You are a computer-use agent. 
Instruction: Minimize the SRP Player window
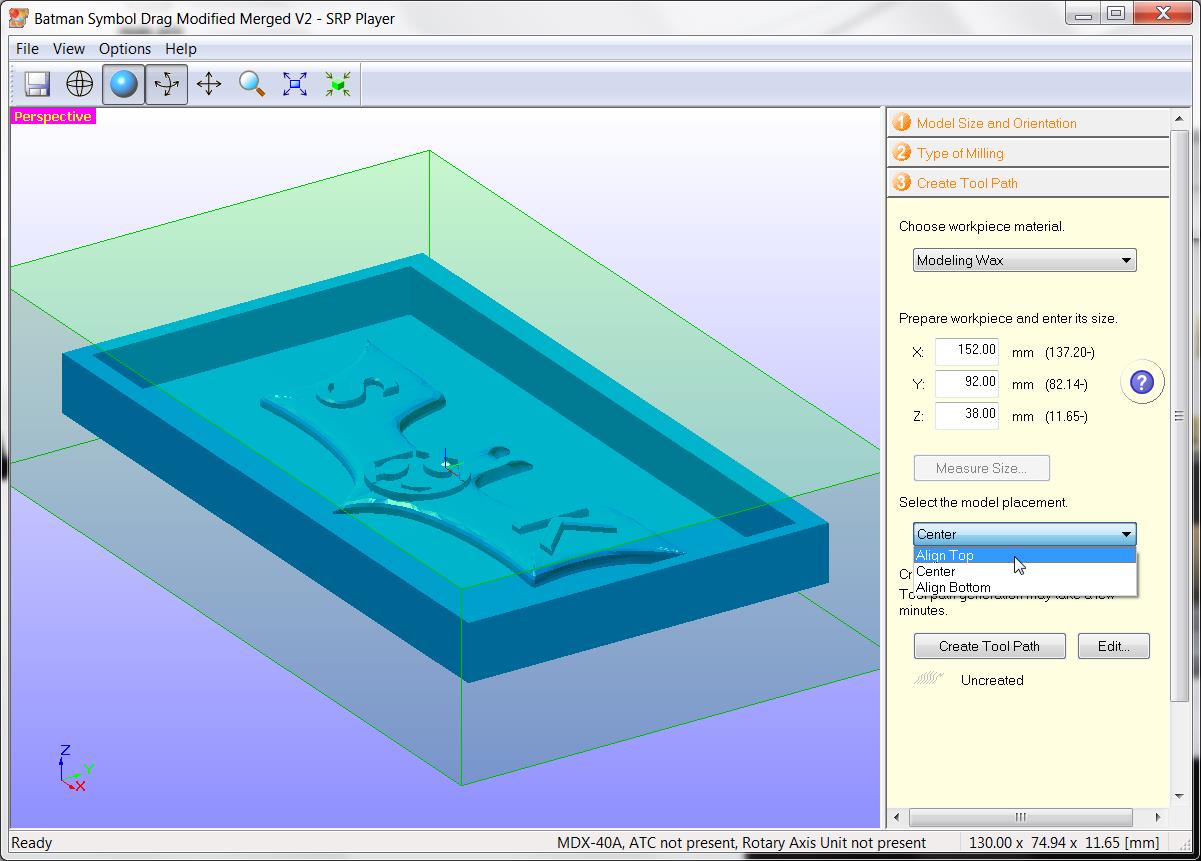tap(1083, 13)
